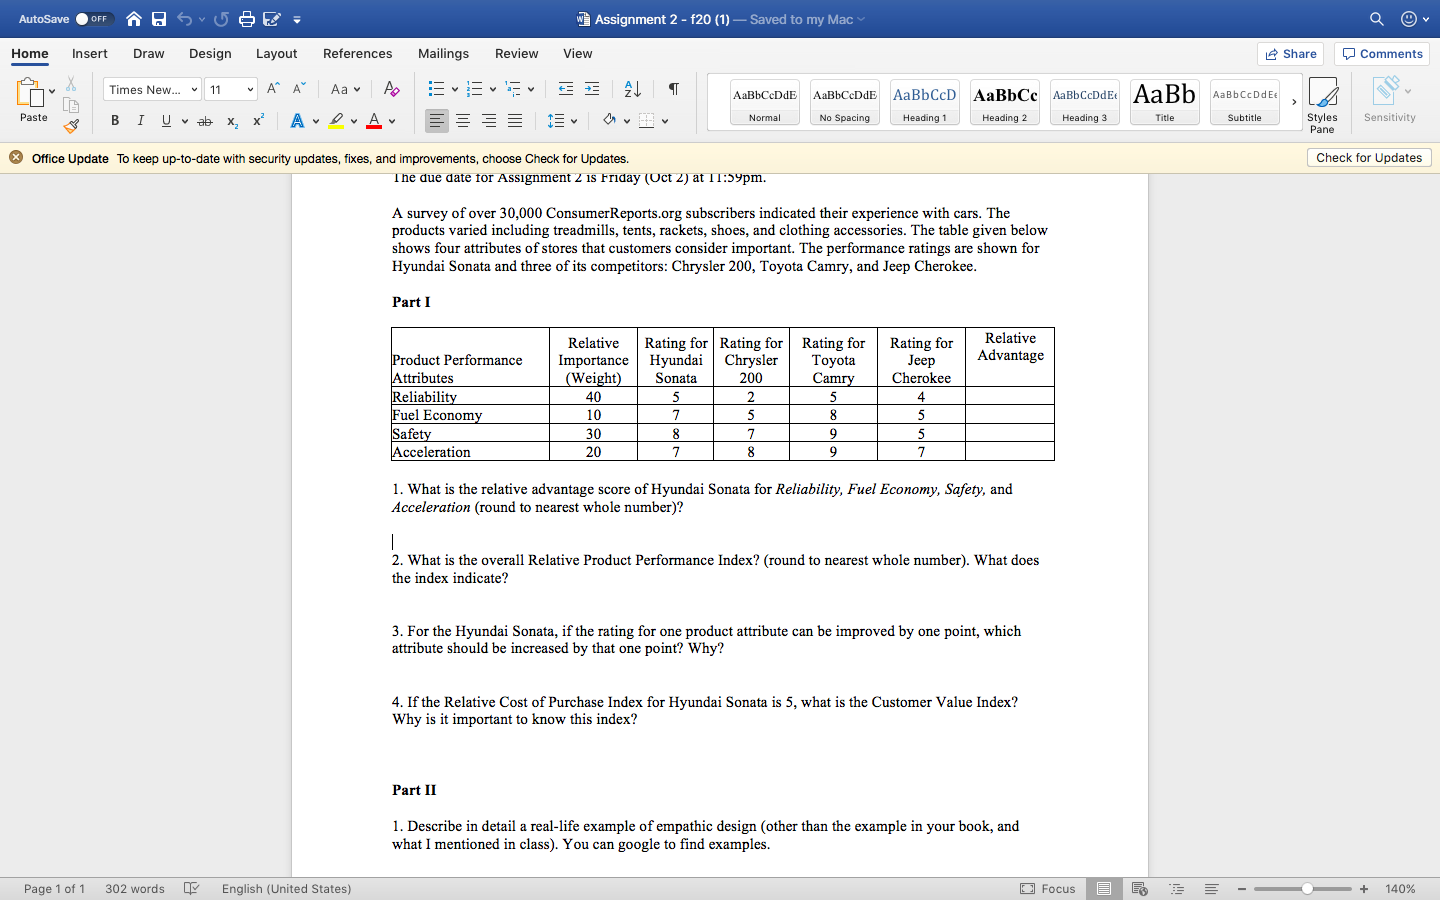Search the document with the magnifier icon
Viewport: 1440px width, 900px height.
pos(1377,19)
